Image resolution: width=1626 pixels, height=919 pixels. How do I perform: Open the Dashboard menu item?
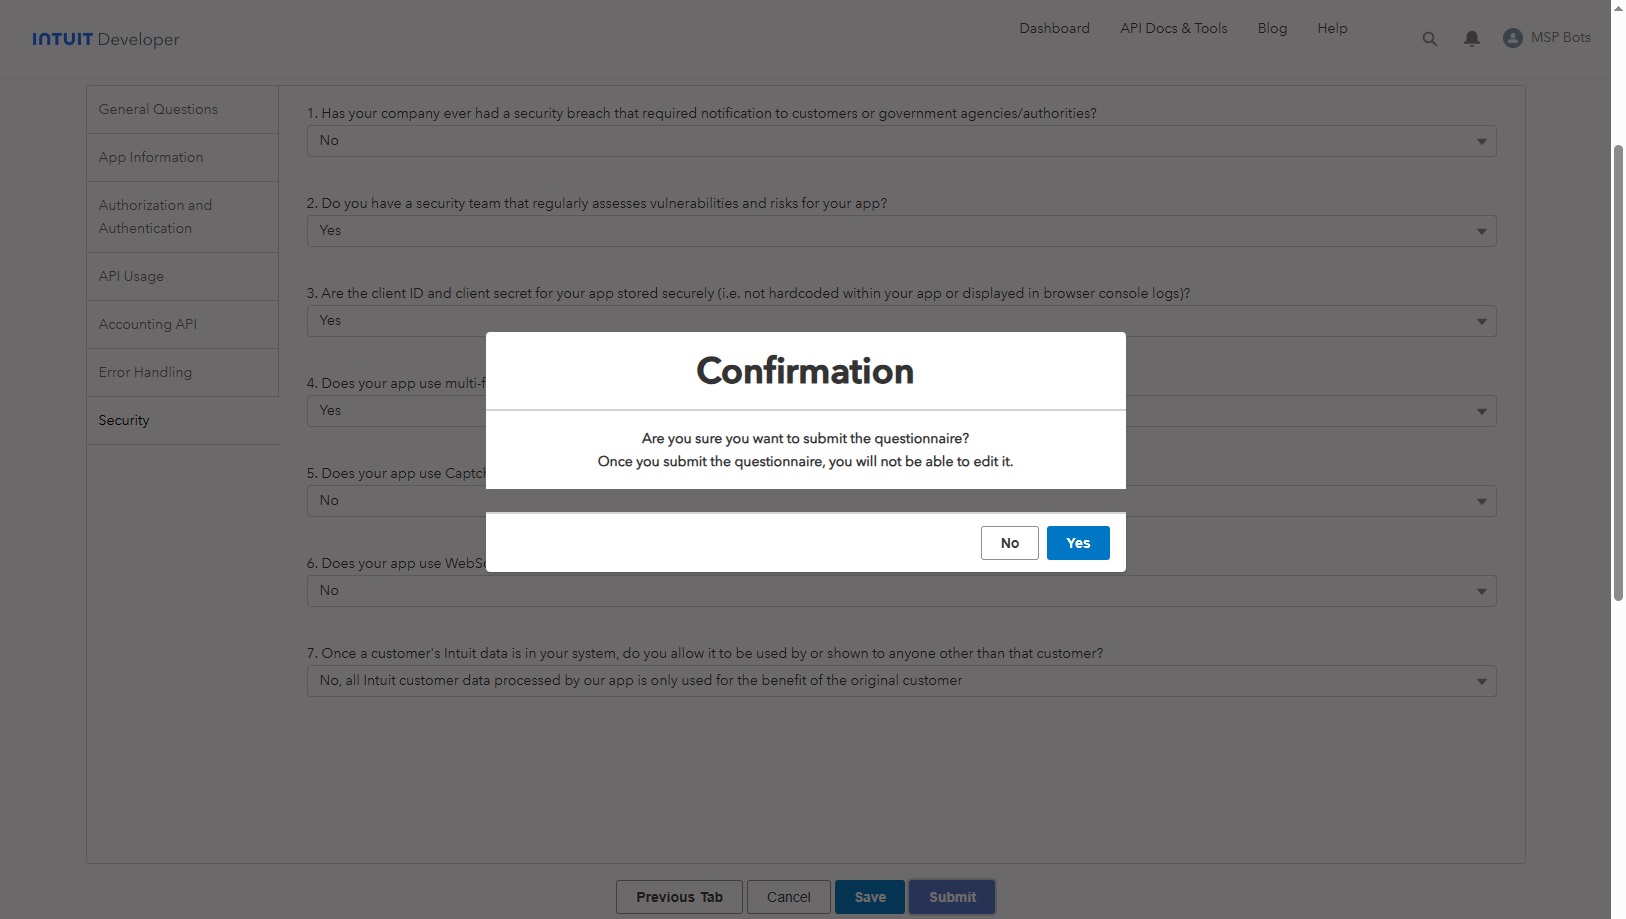click(x=1054, y=28)
